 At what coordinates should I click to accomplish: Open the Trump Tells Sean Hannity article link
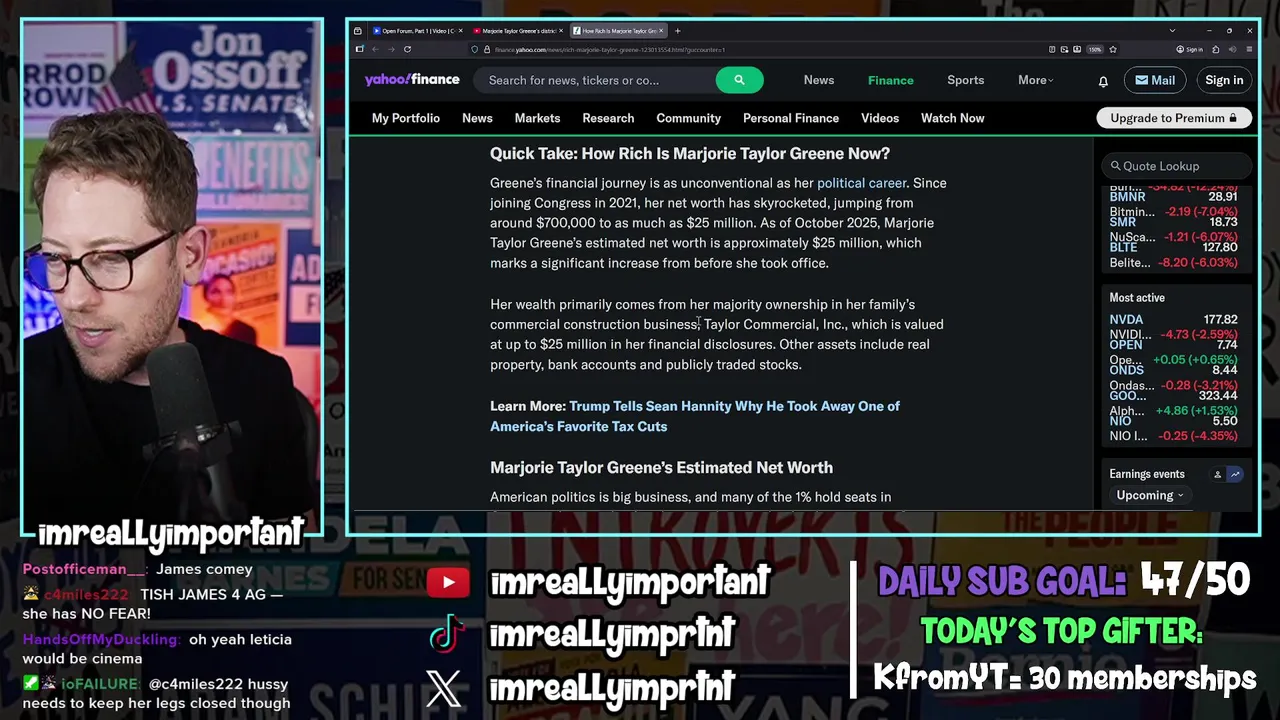[695, 416]
